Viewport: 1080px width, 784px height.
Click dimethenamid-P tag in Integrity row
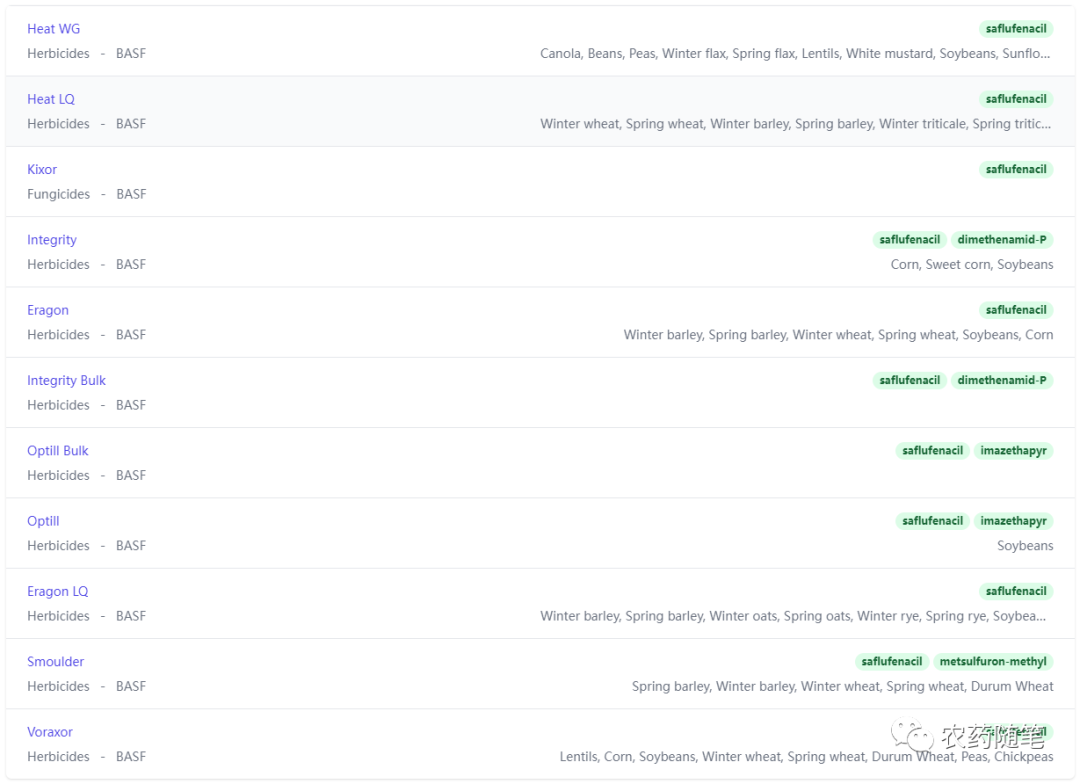point(1002,240)
